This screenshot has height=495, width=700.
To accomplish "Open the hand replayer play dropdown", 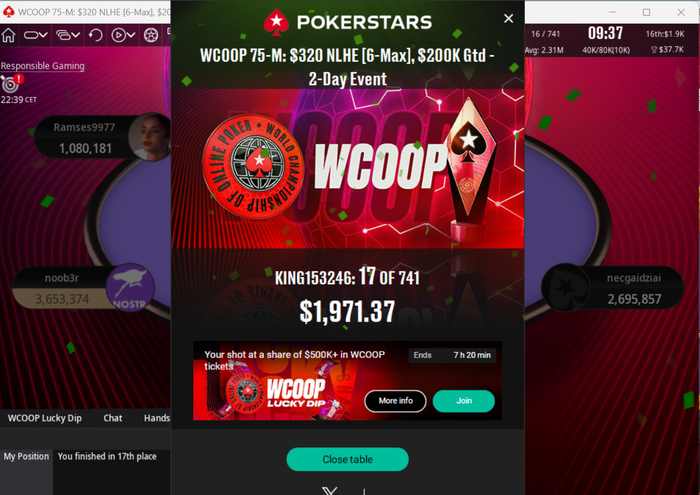I will coord(123,35).
